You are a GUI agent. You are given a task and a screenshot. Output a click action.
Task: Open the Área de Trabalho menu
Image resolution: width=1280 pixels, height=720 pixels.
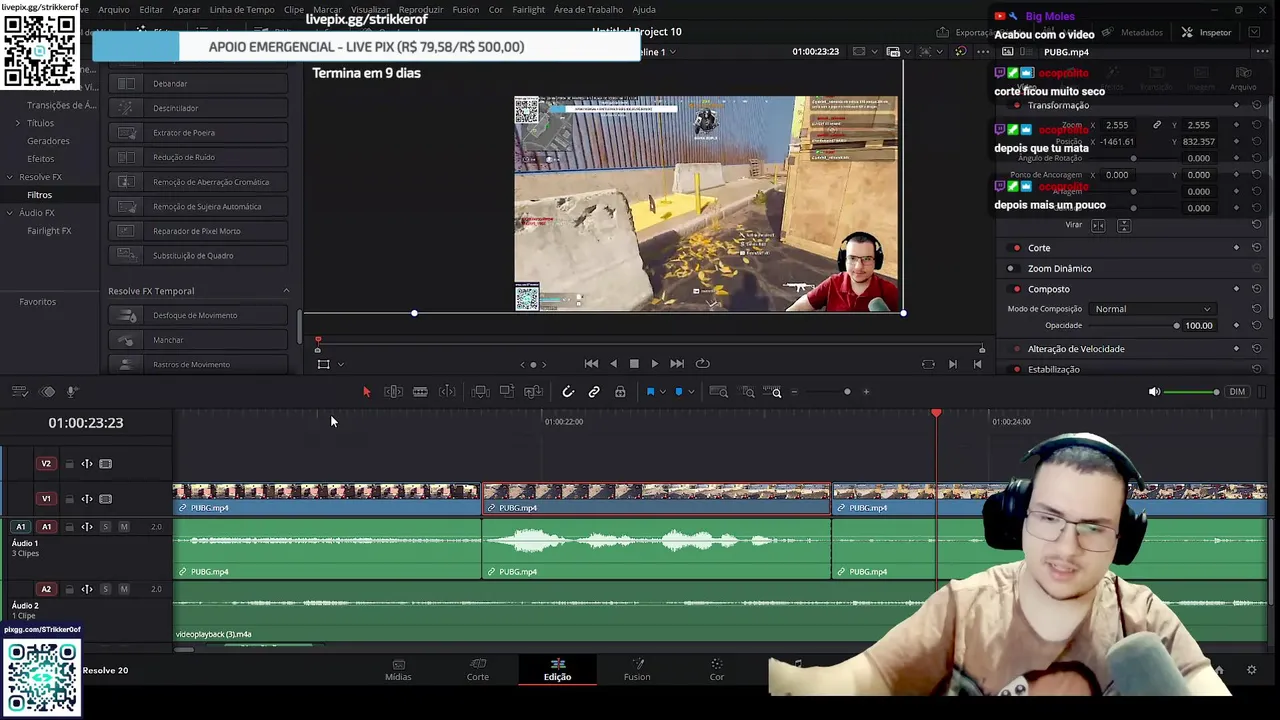pyautogui.click(x=588, y=10)
